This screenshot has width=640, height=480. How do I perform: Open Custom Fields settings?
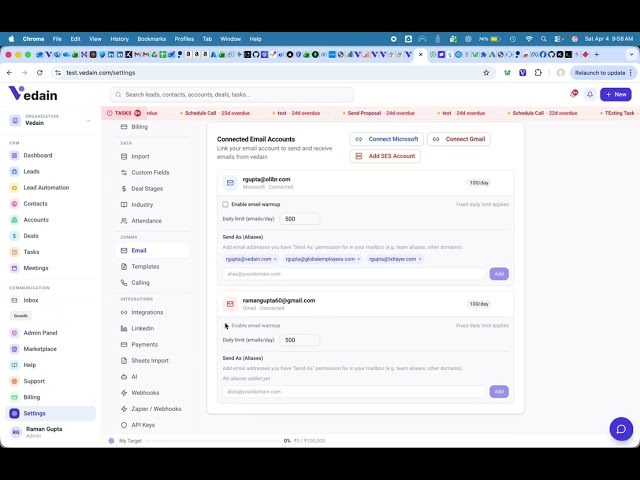[150, 173]
